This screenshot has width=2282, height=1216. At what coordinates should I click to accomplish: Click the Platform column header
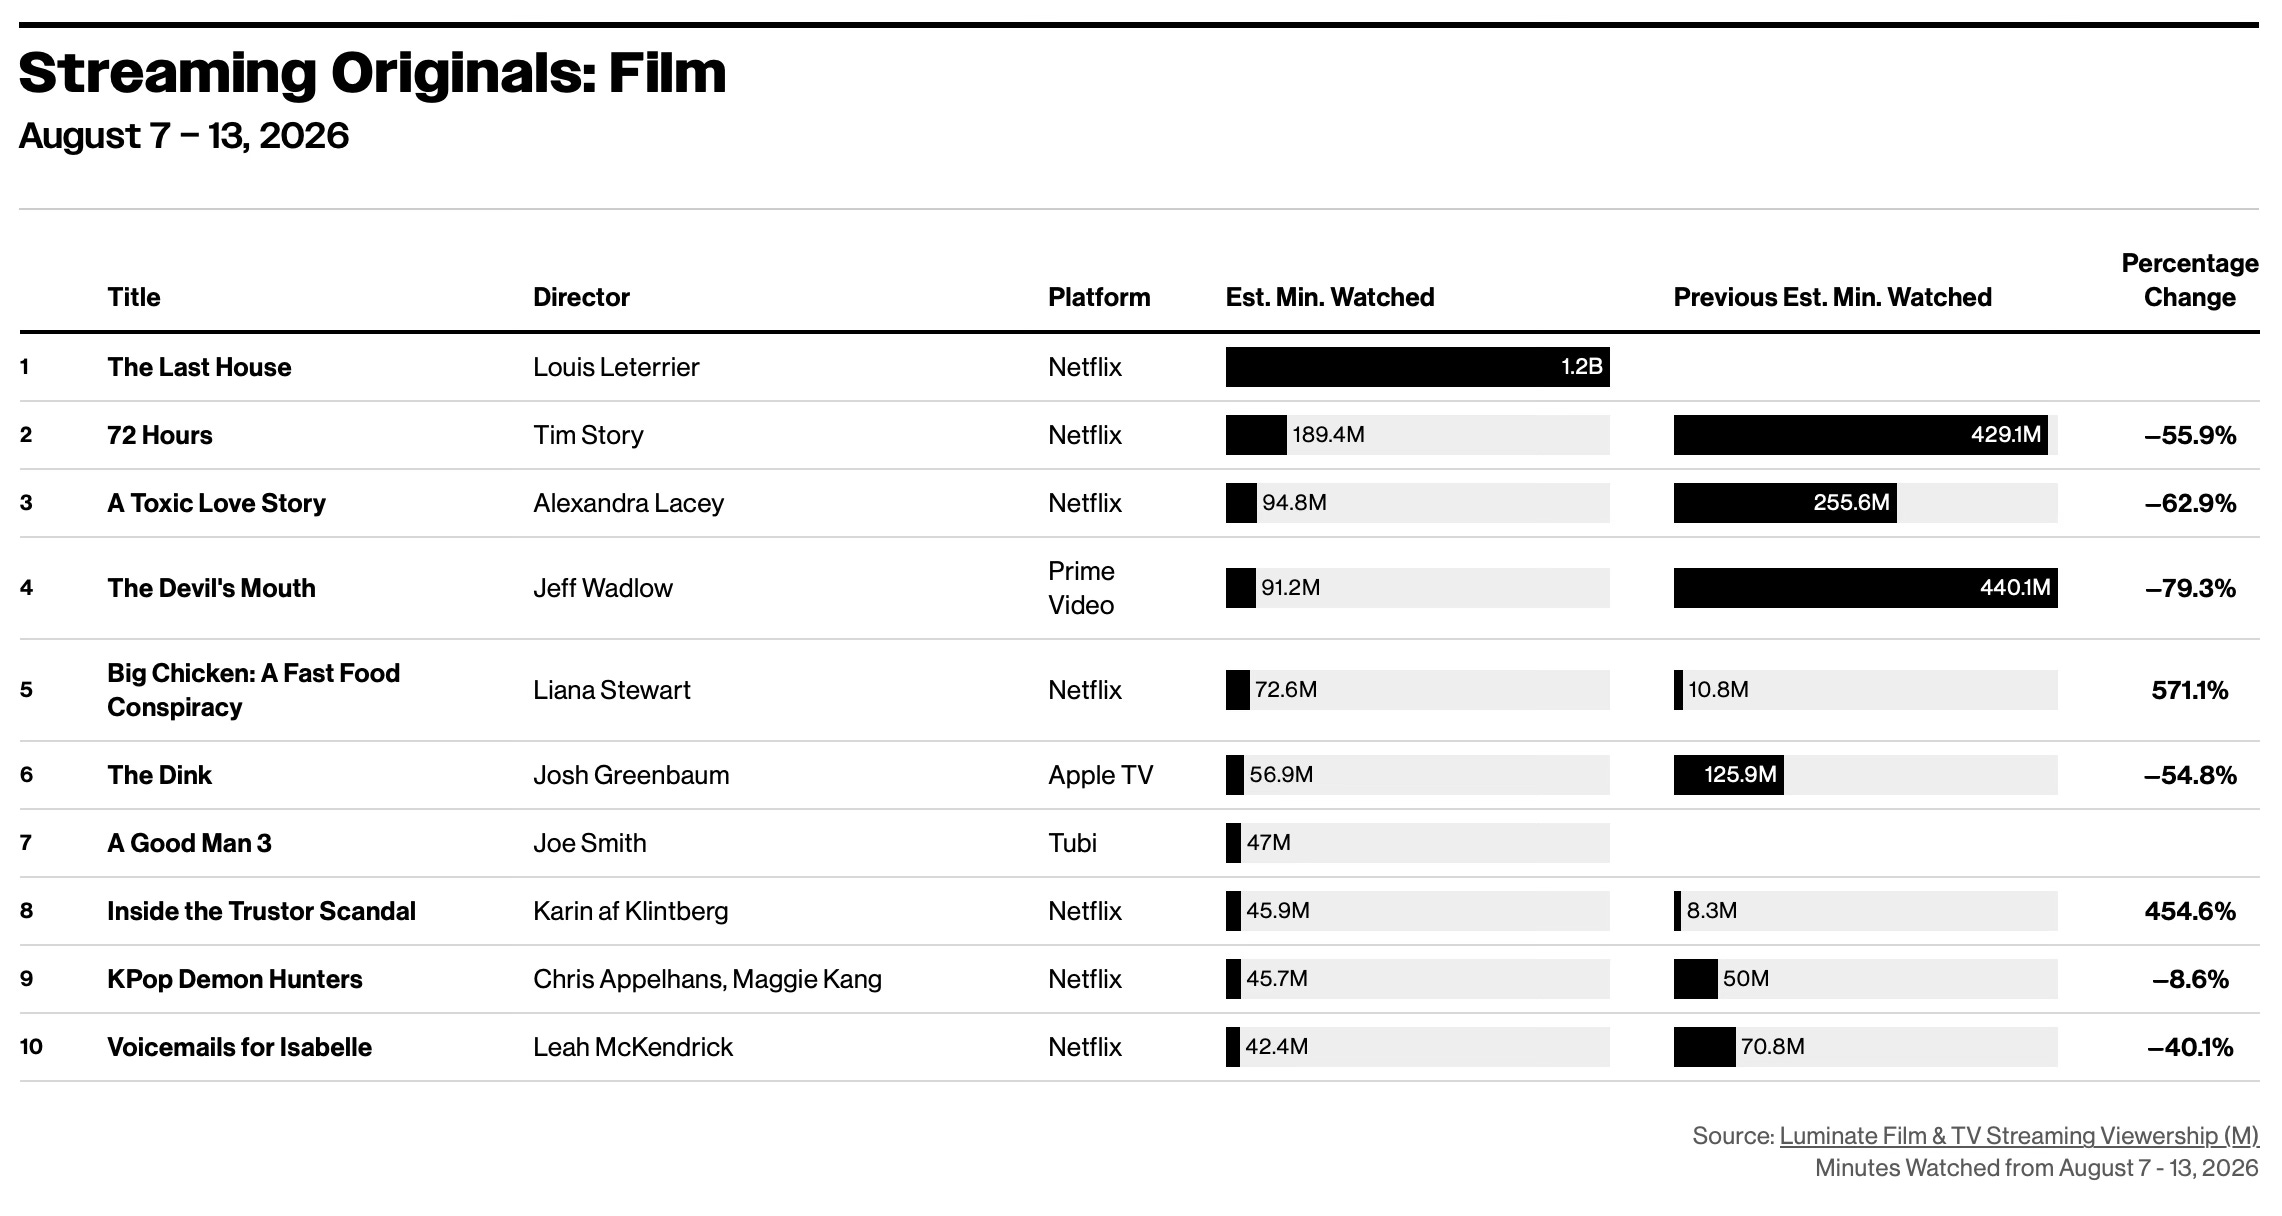pos(1099,297)
